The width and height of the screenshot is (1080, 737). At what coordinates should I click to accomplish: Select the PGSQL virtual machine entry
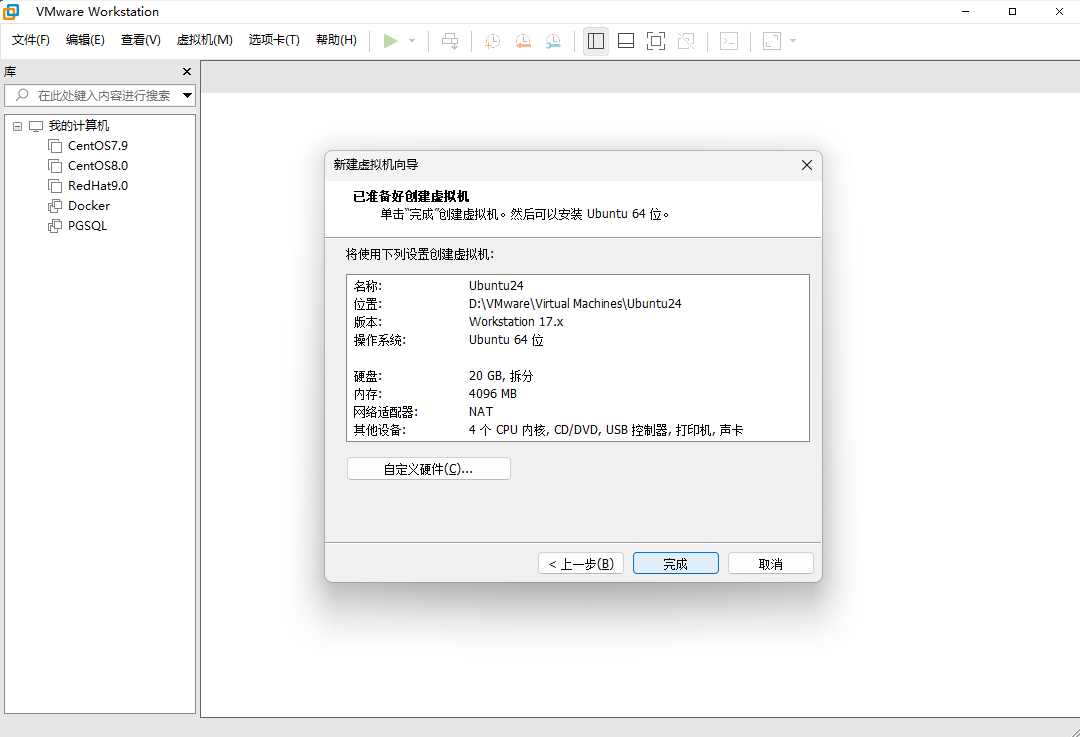click(87, 226)
